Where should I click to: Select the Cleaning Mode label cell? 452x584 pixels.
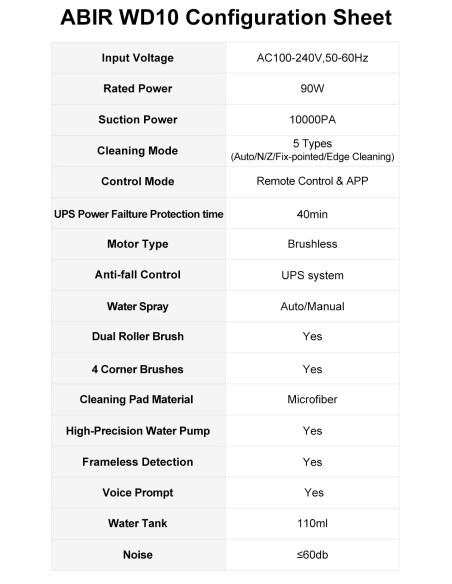(138, 151)
